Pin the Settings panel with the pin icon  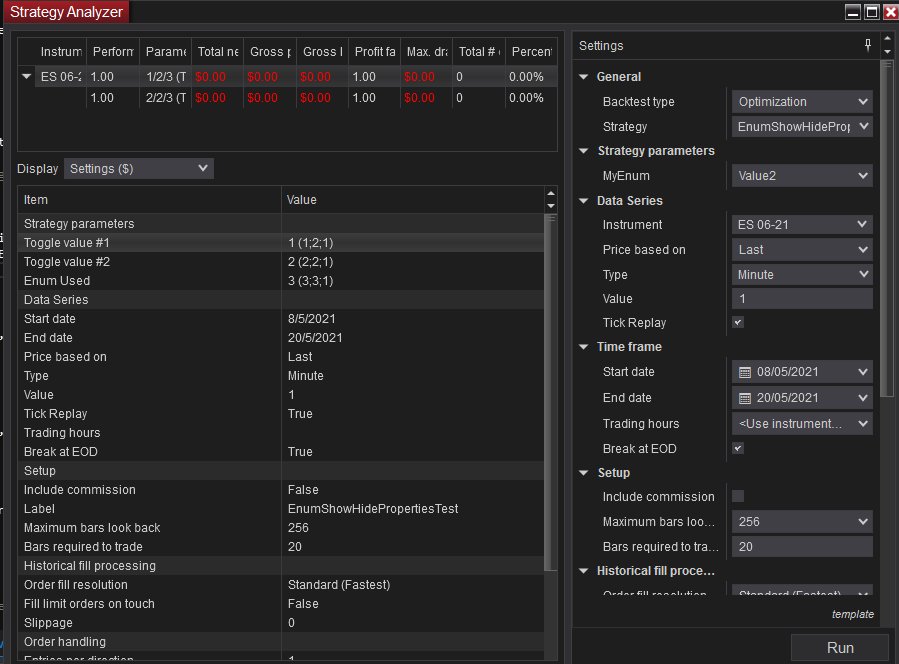(x=868, y=46)
